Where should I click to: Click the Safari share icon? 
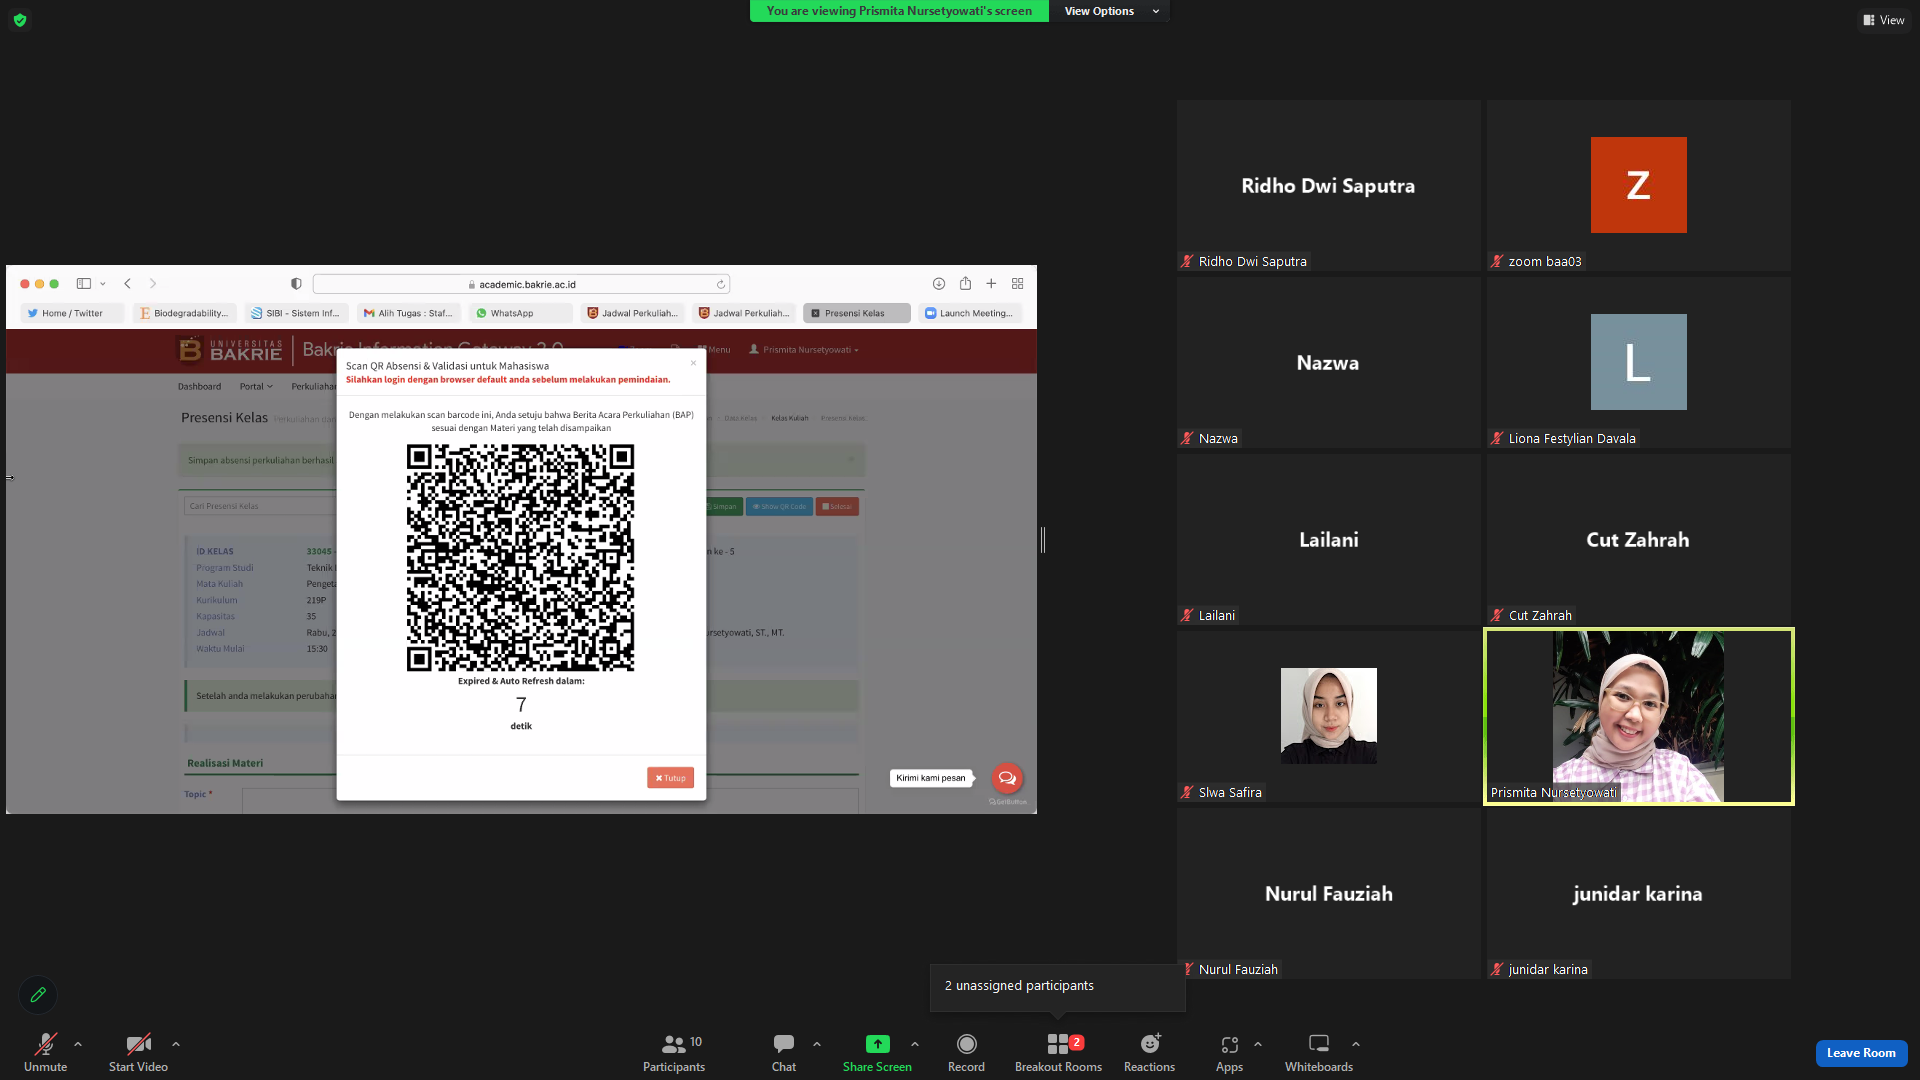pos(965,284)
